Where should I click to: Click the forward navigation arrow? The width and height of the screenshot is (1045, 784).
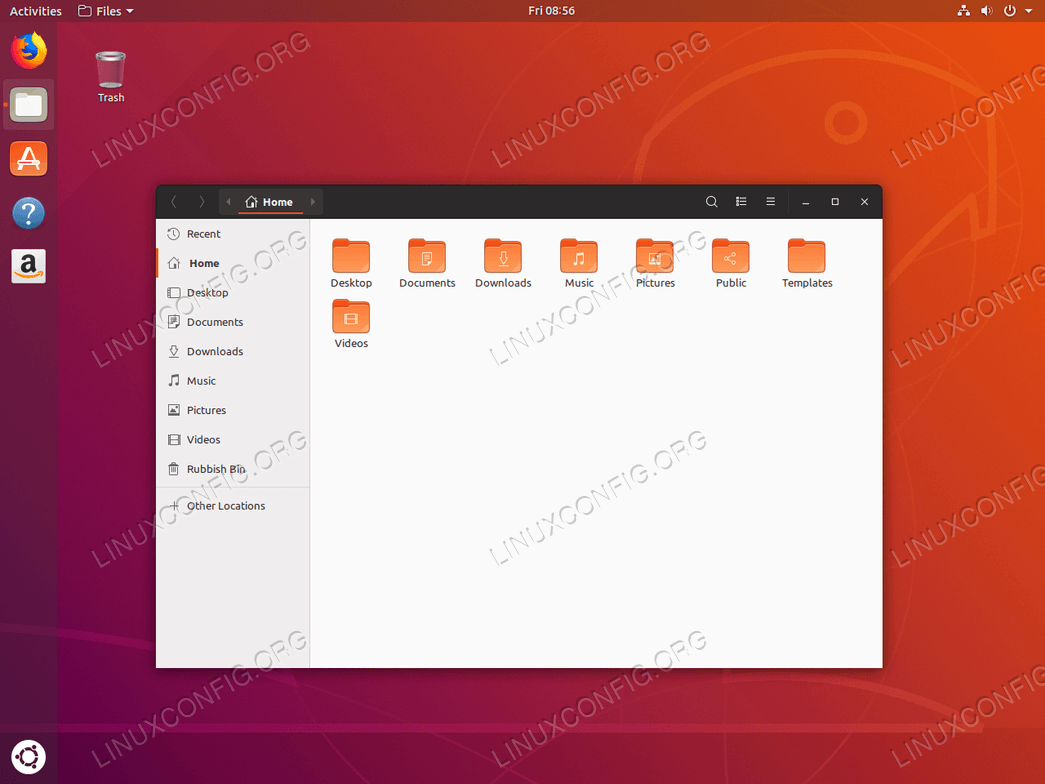[x=201, y=201]
